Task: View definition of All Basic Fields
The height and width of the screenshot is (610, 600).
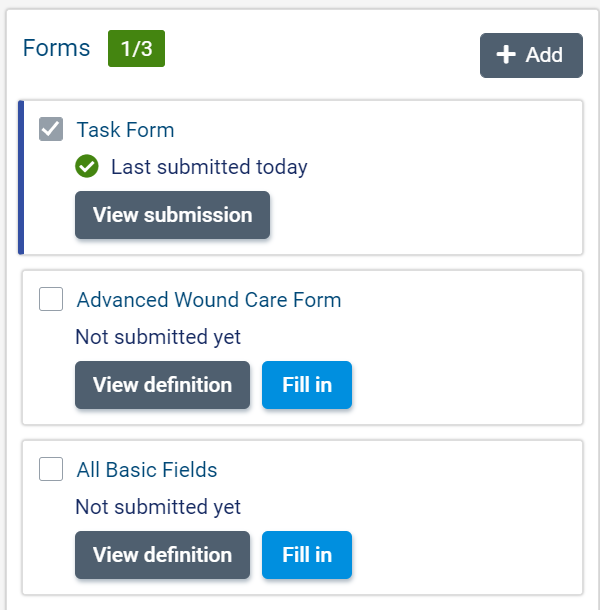Action: [x=162, y=555]
